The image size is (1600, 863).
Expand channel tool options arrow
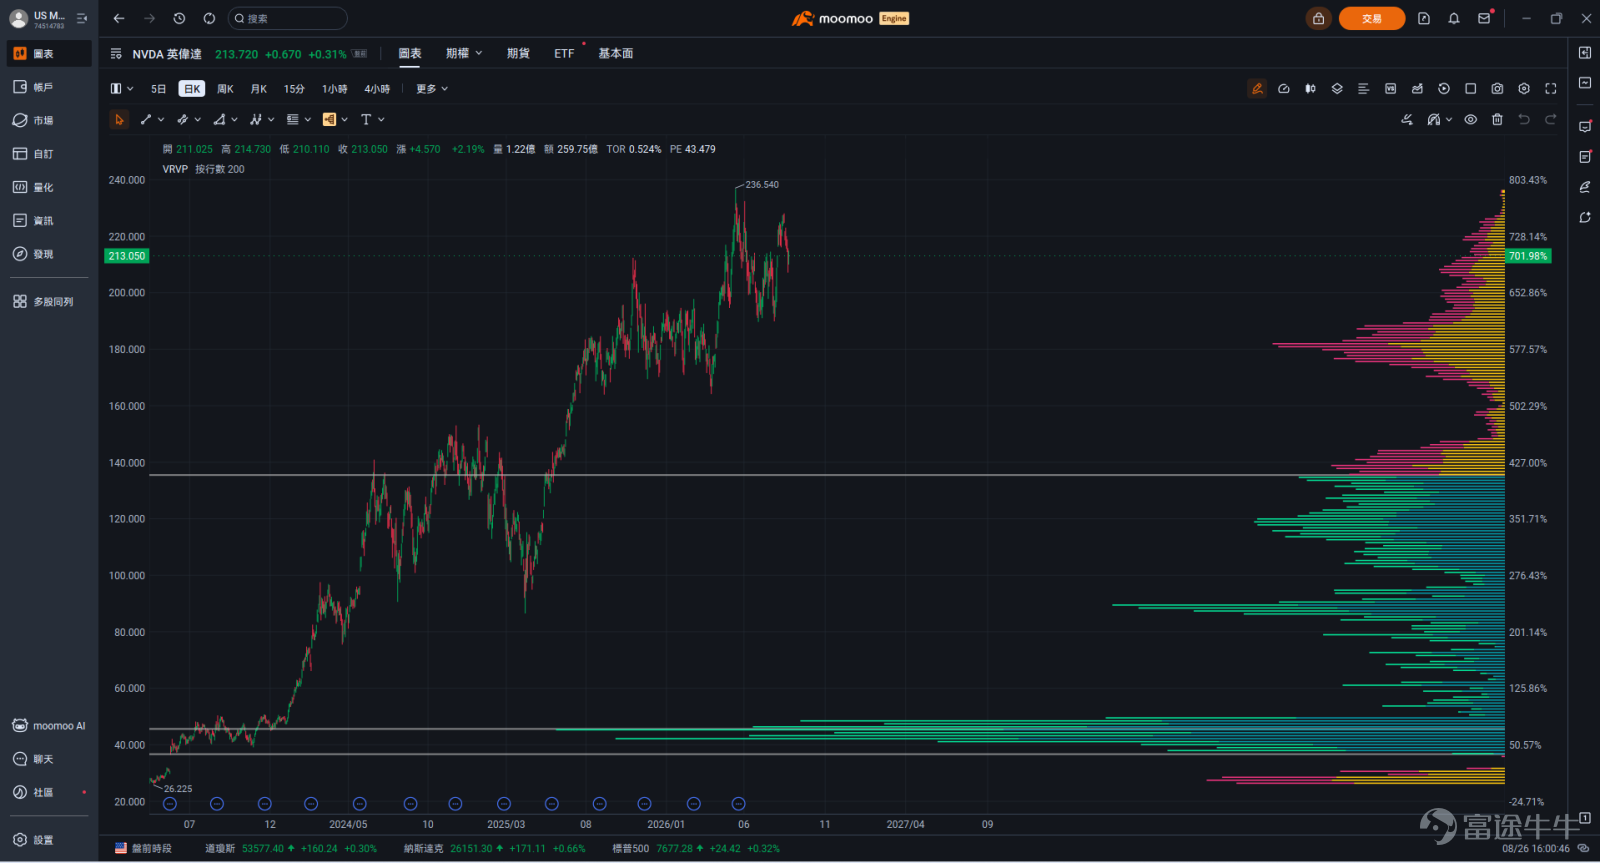(198, 120)
